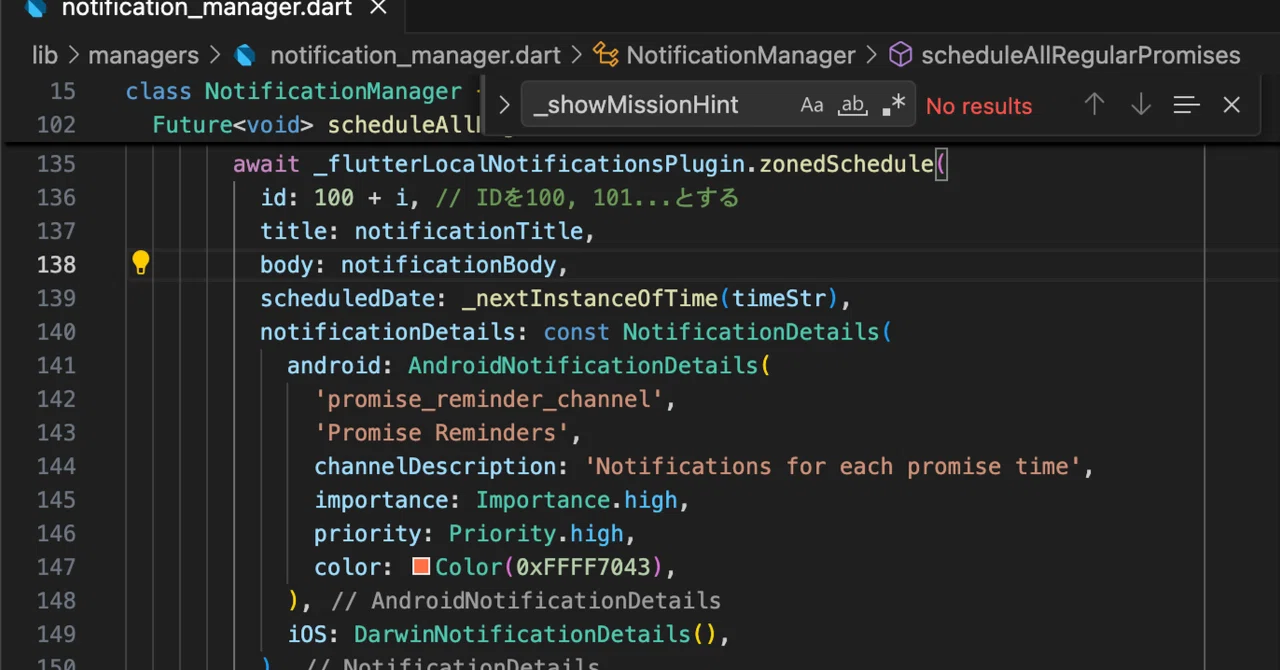Toggle Use Regular Expression in find widget
Image resolution: width=1280 pixels, height=670 pixels.
893,105
